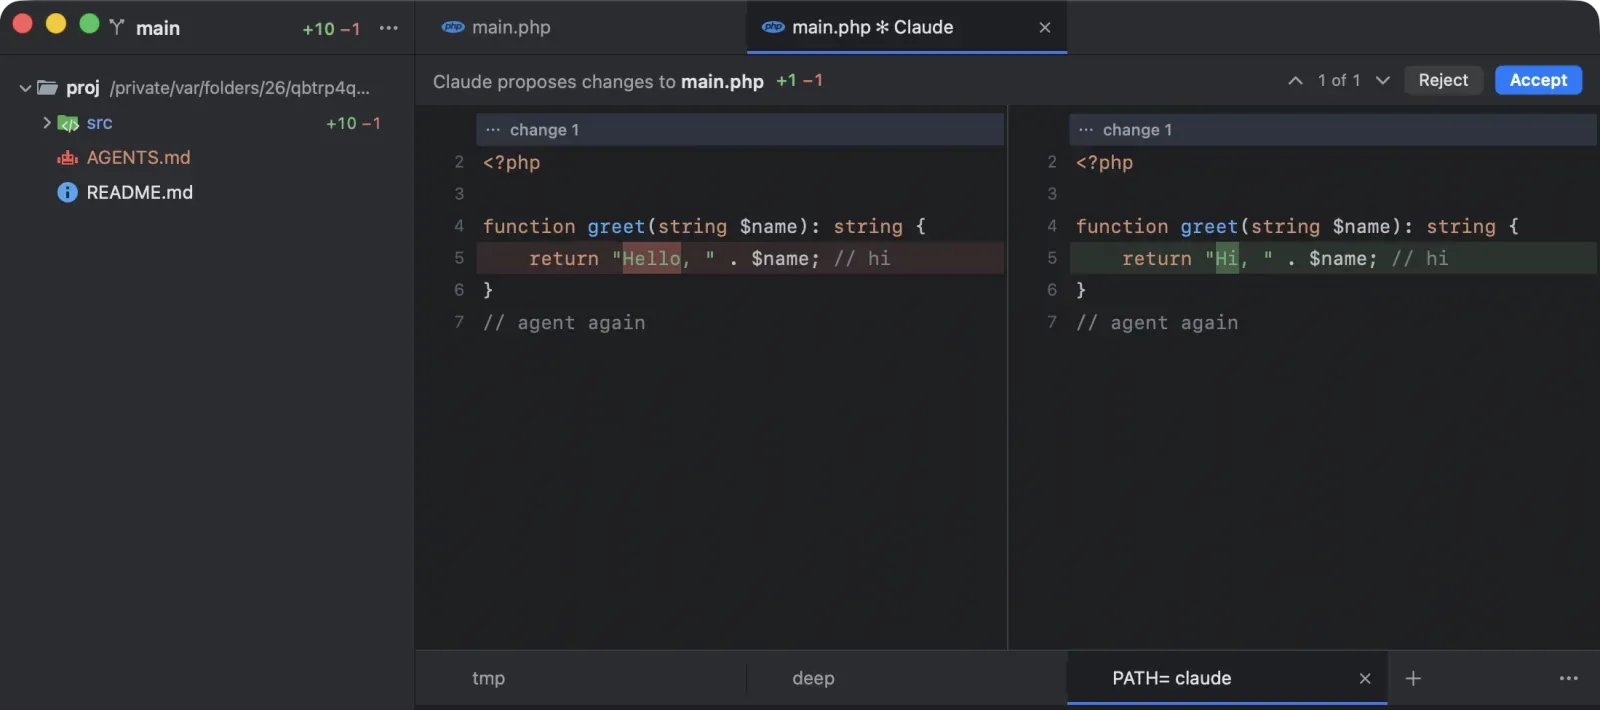
Task: Go to previous change with up arrow
Action: point(1295,80)
